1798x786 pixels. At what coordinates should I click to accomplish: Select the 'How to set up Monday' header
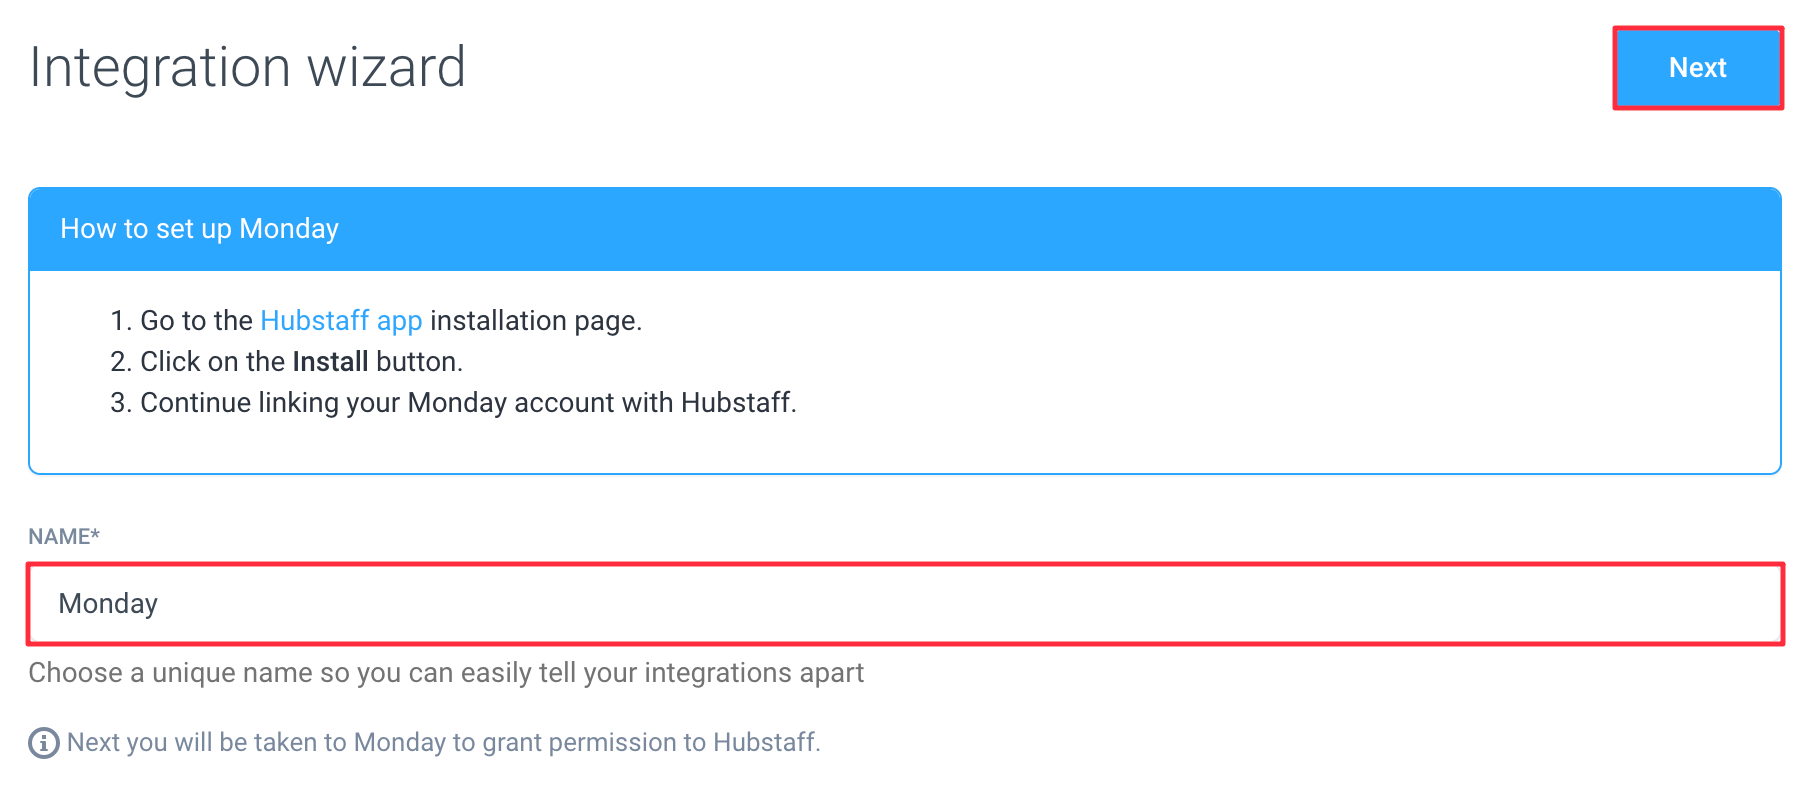click(905, 229)
